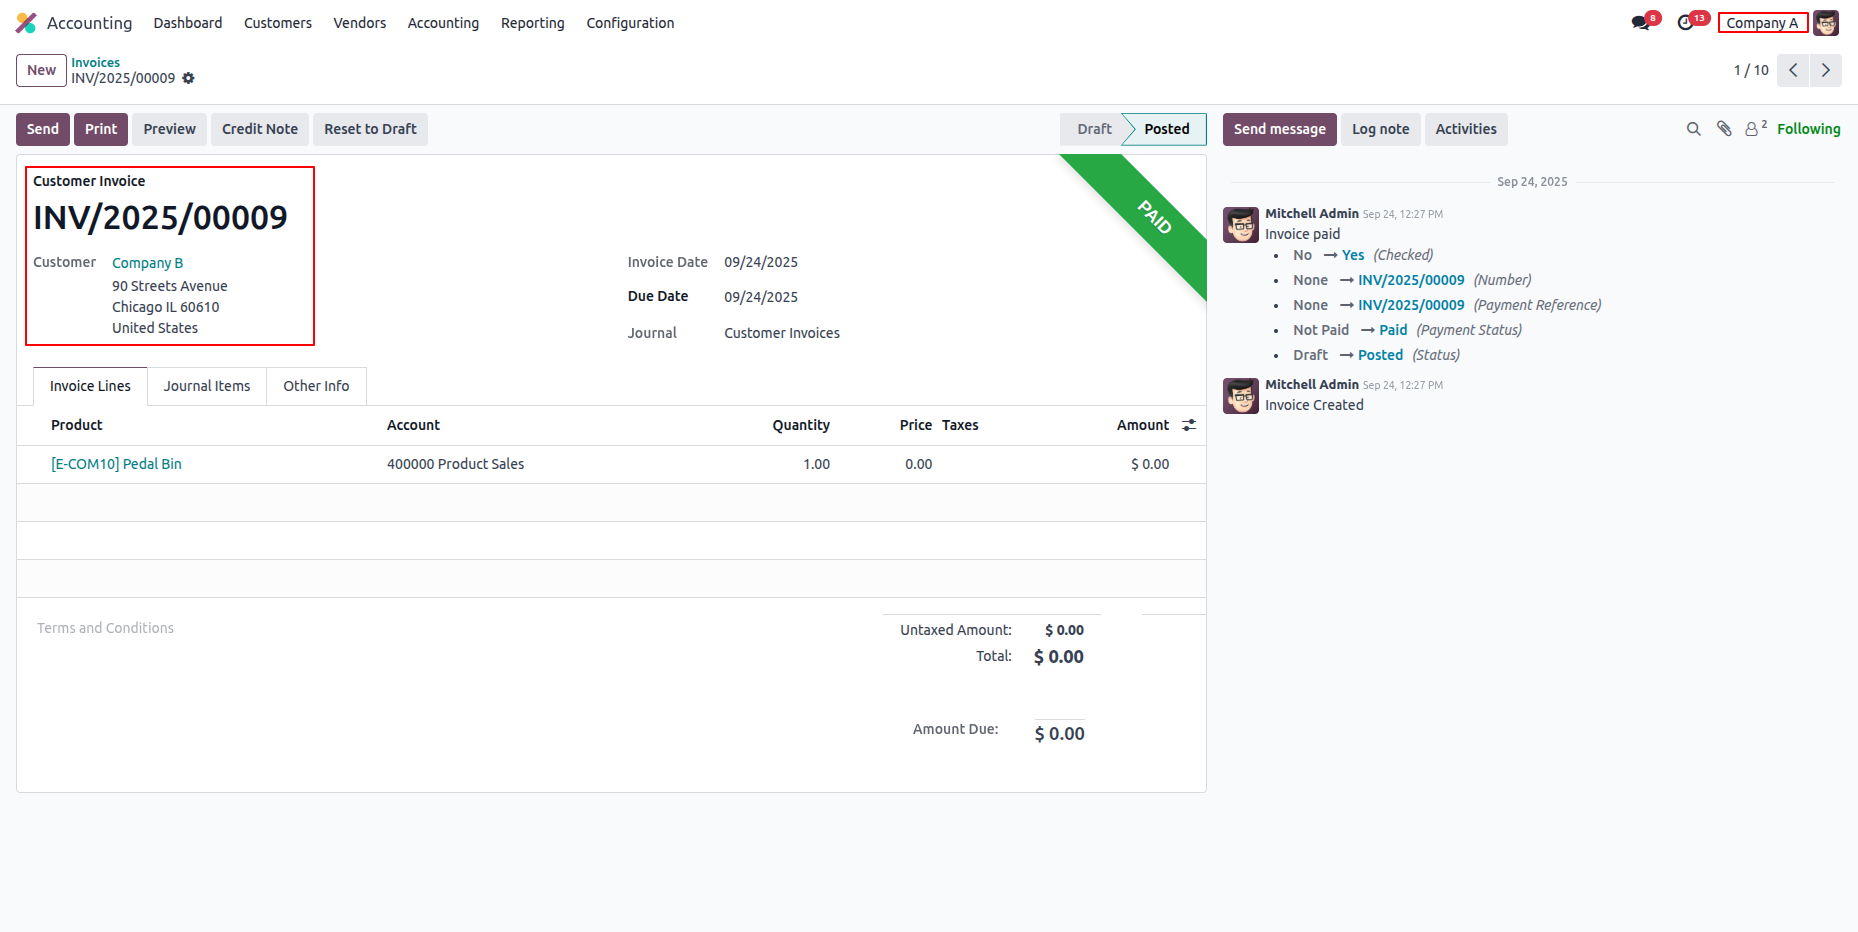Image resolution: width=1858 pixels, height=932 pixels.
Task: Open the optional columns icon in Amount header
Action: pos(1188,425)
